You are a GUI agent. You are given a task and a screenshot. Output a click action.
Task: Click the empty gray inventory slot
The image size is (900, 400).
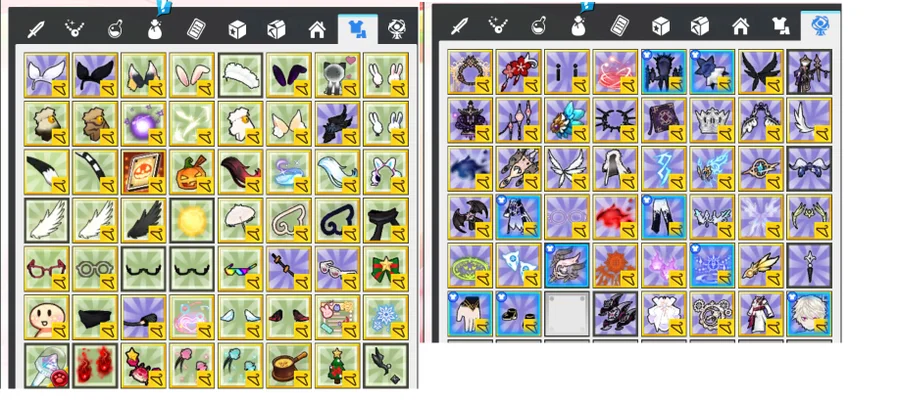coord(567,313)
